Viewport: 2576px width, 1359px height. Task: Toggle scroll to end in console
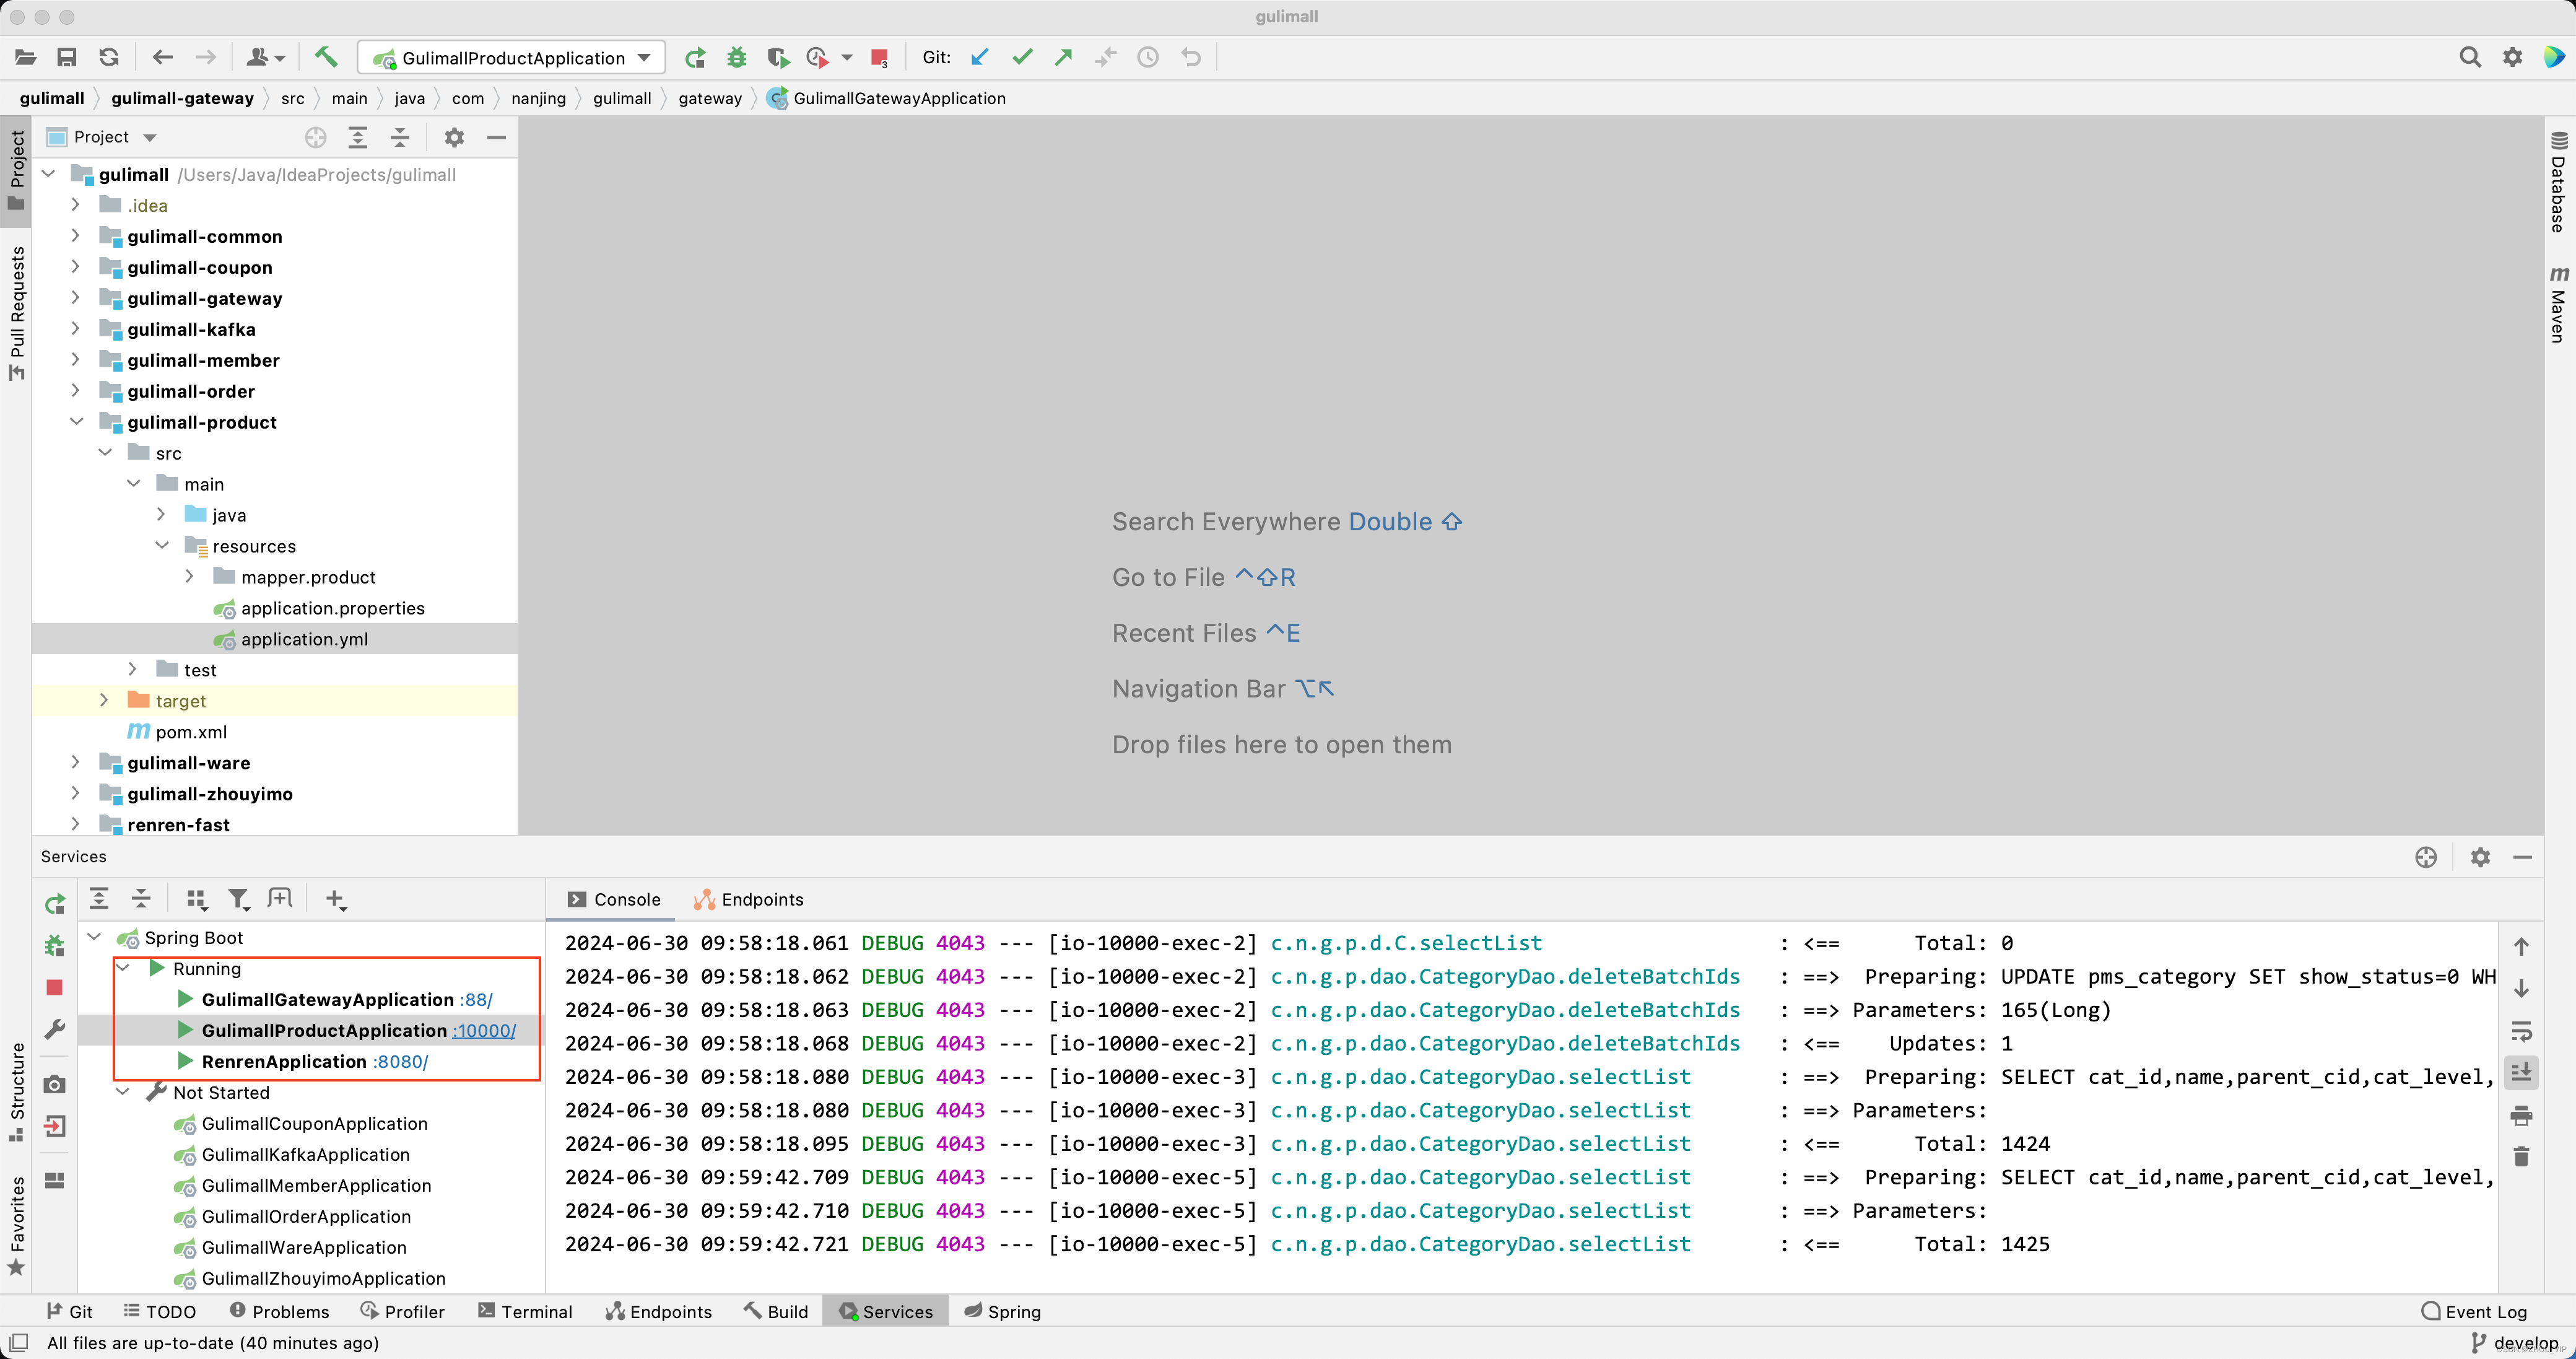[2521, 1072]
